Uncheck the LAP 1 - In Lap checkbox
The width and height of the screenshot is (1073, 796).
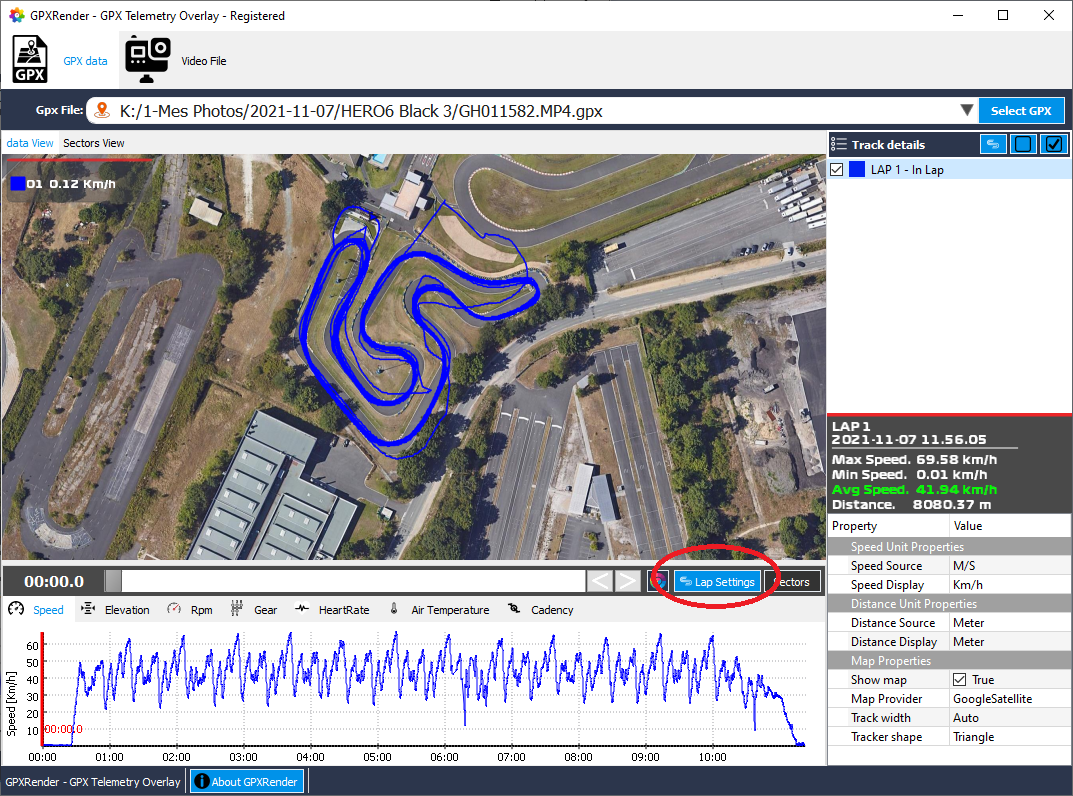click(x=837, y=169)
